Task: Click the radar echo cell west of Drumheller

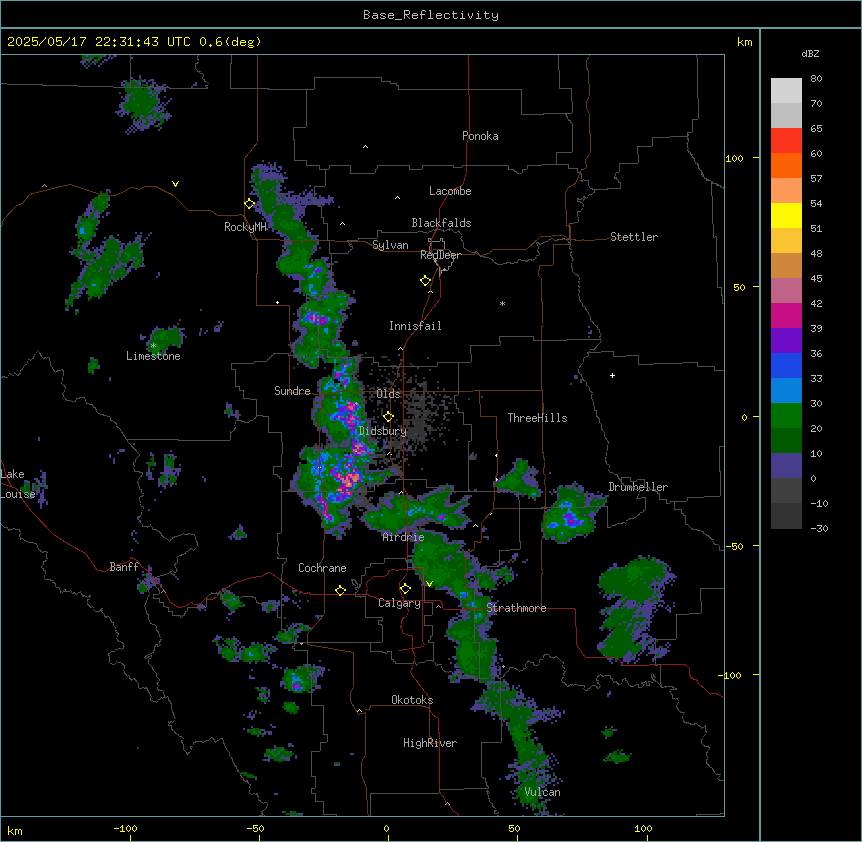Action: click(572, 512)
